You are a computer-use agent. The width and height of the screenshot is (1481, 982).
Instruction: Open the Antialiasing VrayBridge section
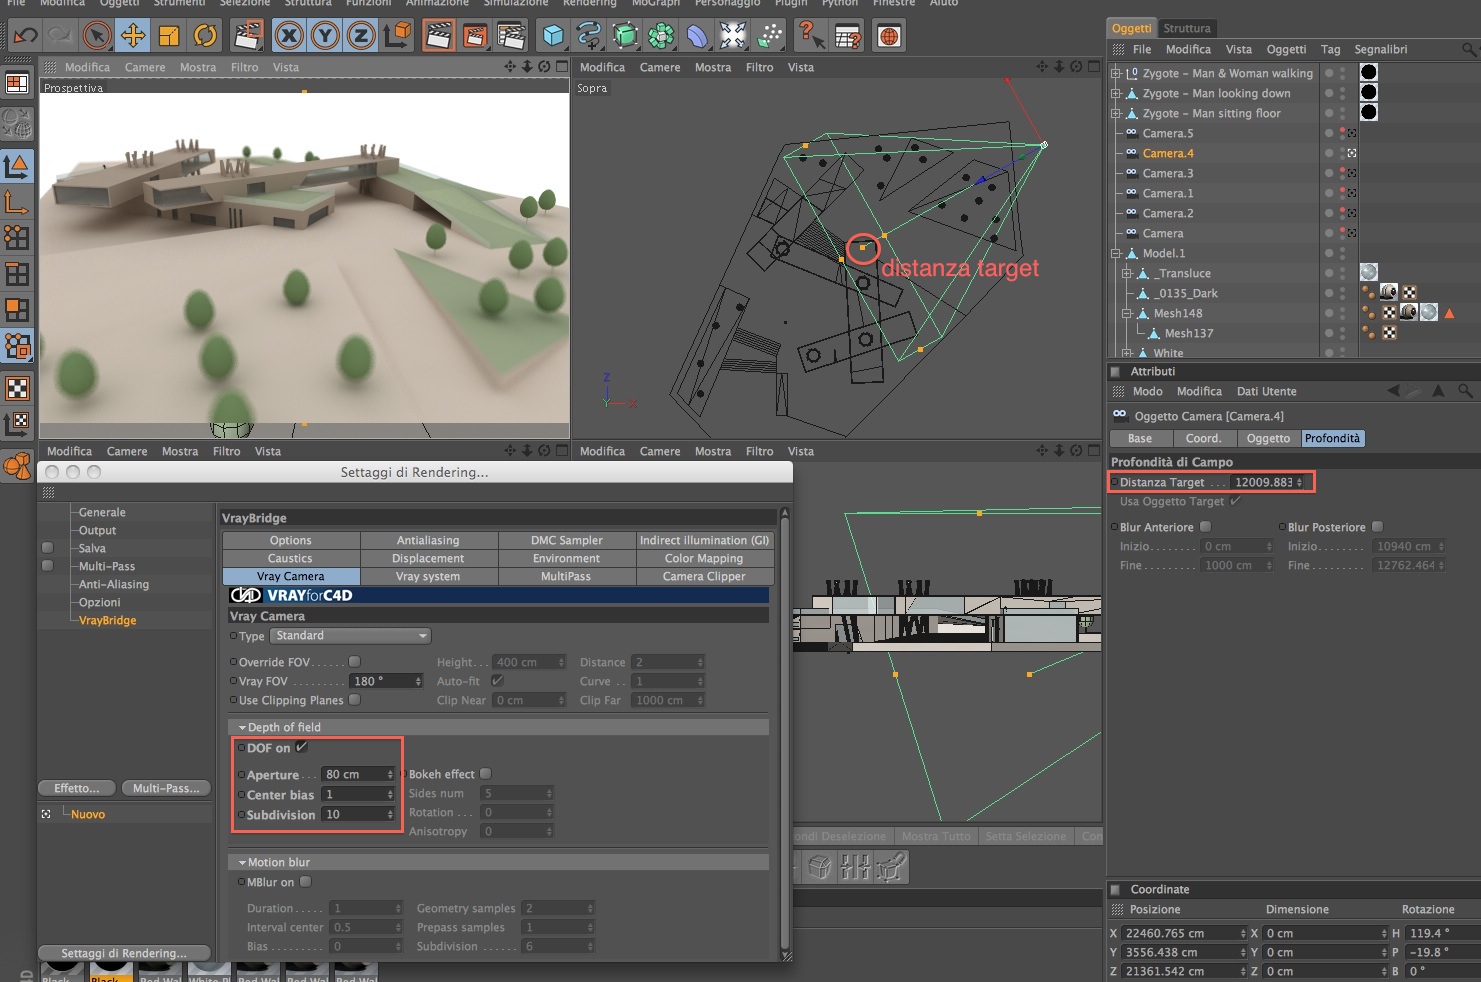point(428,540)
